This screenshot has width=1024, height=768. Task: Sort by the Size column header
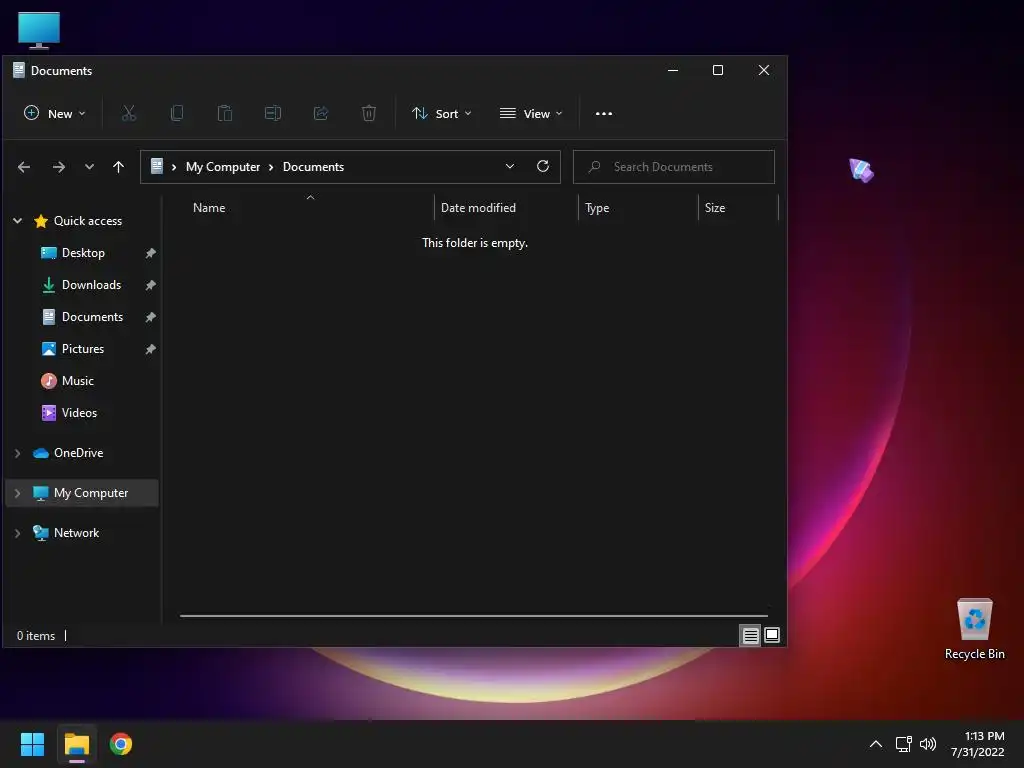point(714,208)
